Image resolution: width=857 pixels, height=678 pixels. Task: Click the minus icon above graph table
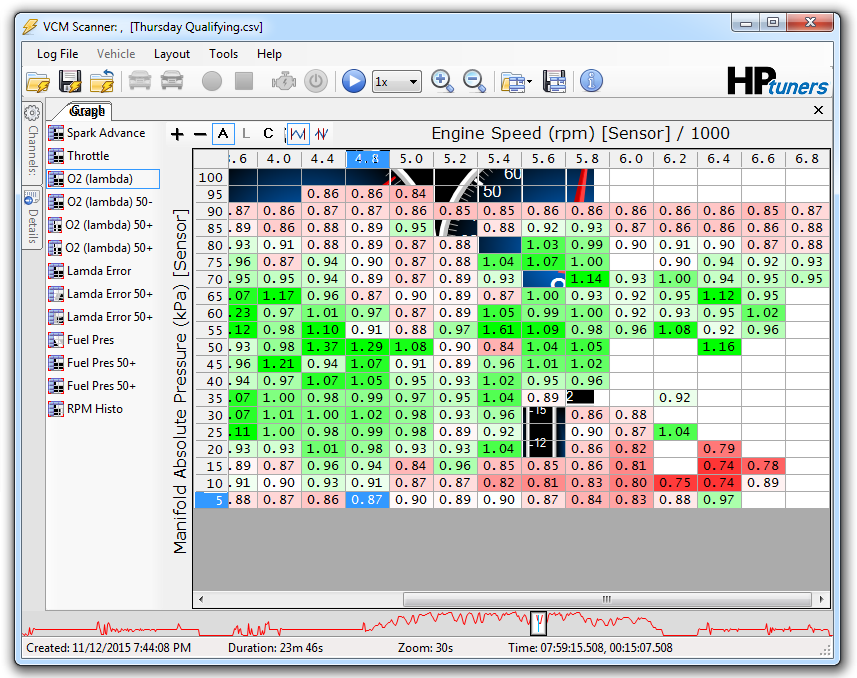(x=200, y=134)
